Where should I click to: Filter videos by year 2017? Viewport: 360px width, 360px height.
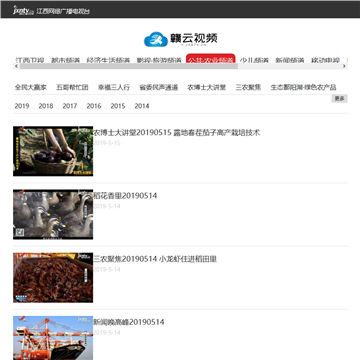point(70,106)
